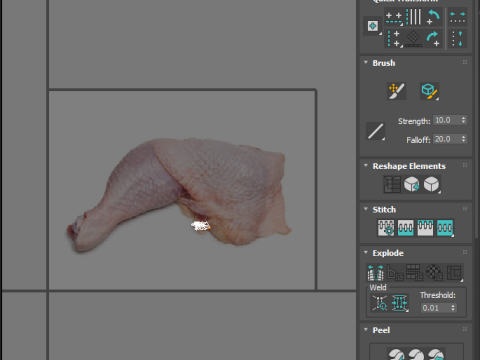Adjust the Strength spinner arrows

coord(464,120)
